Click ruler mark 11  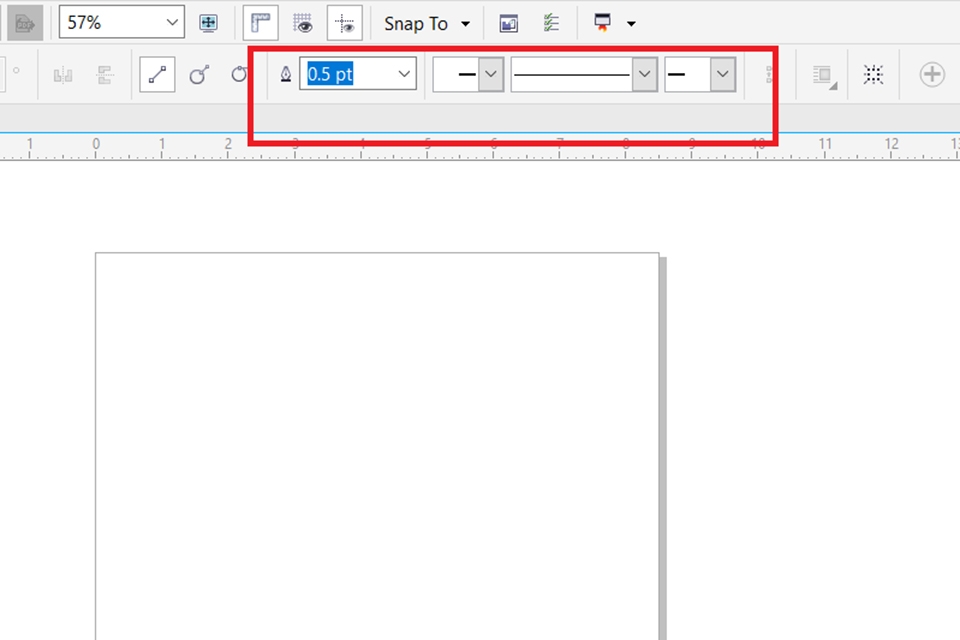(825, 143)
